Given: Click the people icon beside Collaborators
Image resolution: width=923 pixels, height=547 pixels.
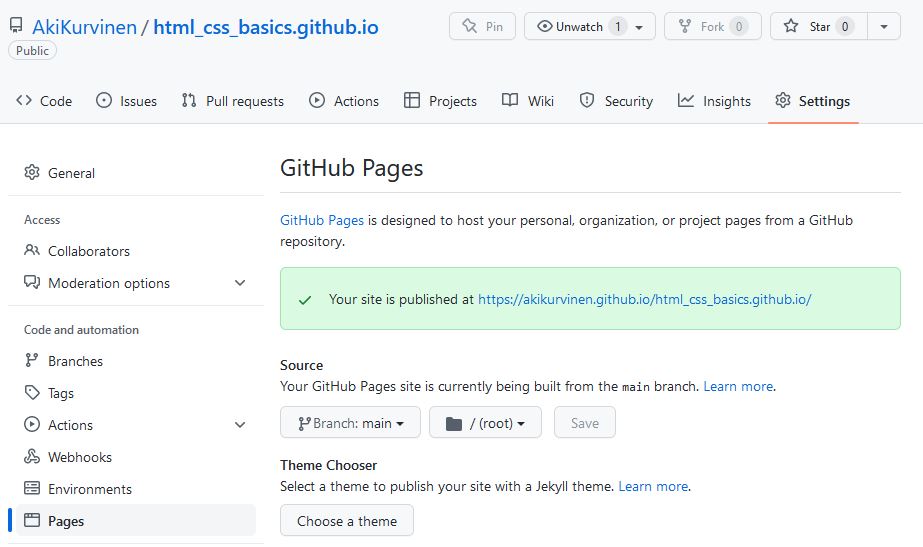Looking at the screenshot, I should pos(32,250).
